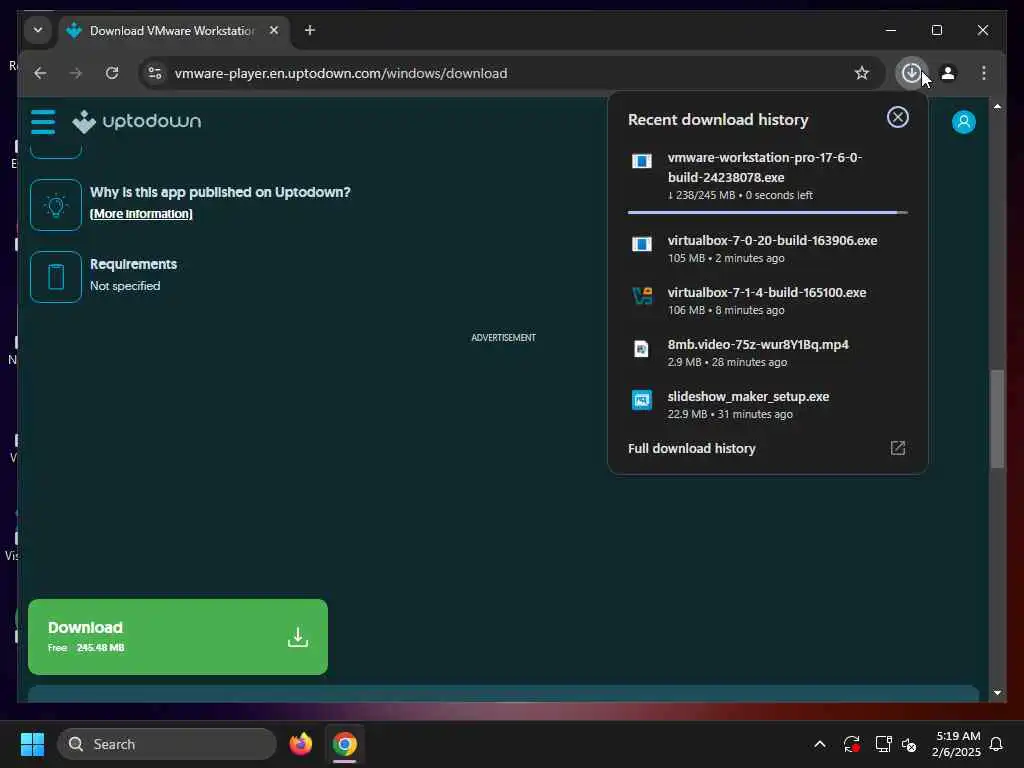1024x768 pixels.
Task: Click the virtualbox-7-1-4 file icon
Action: coord(641,296)
